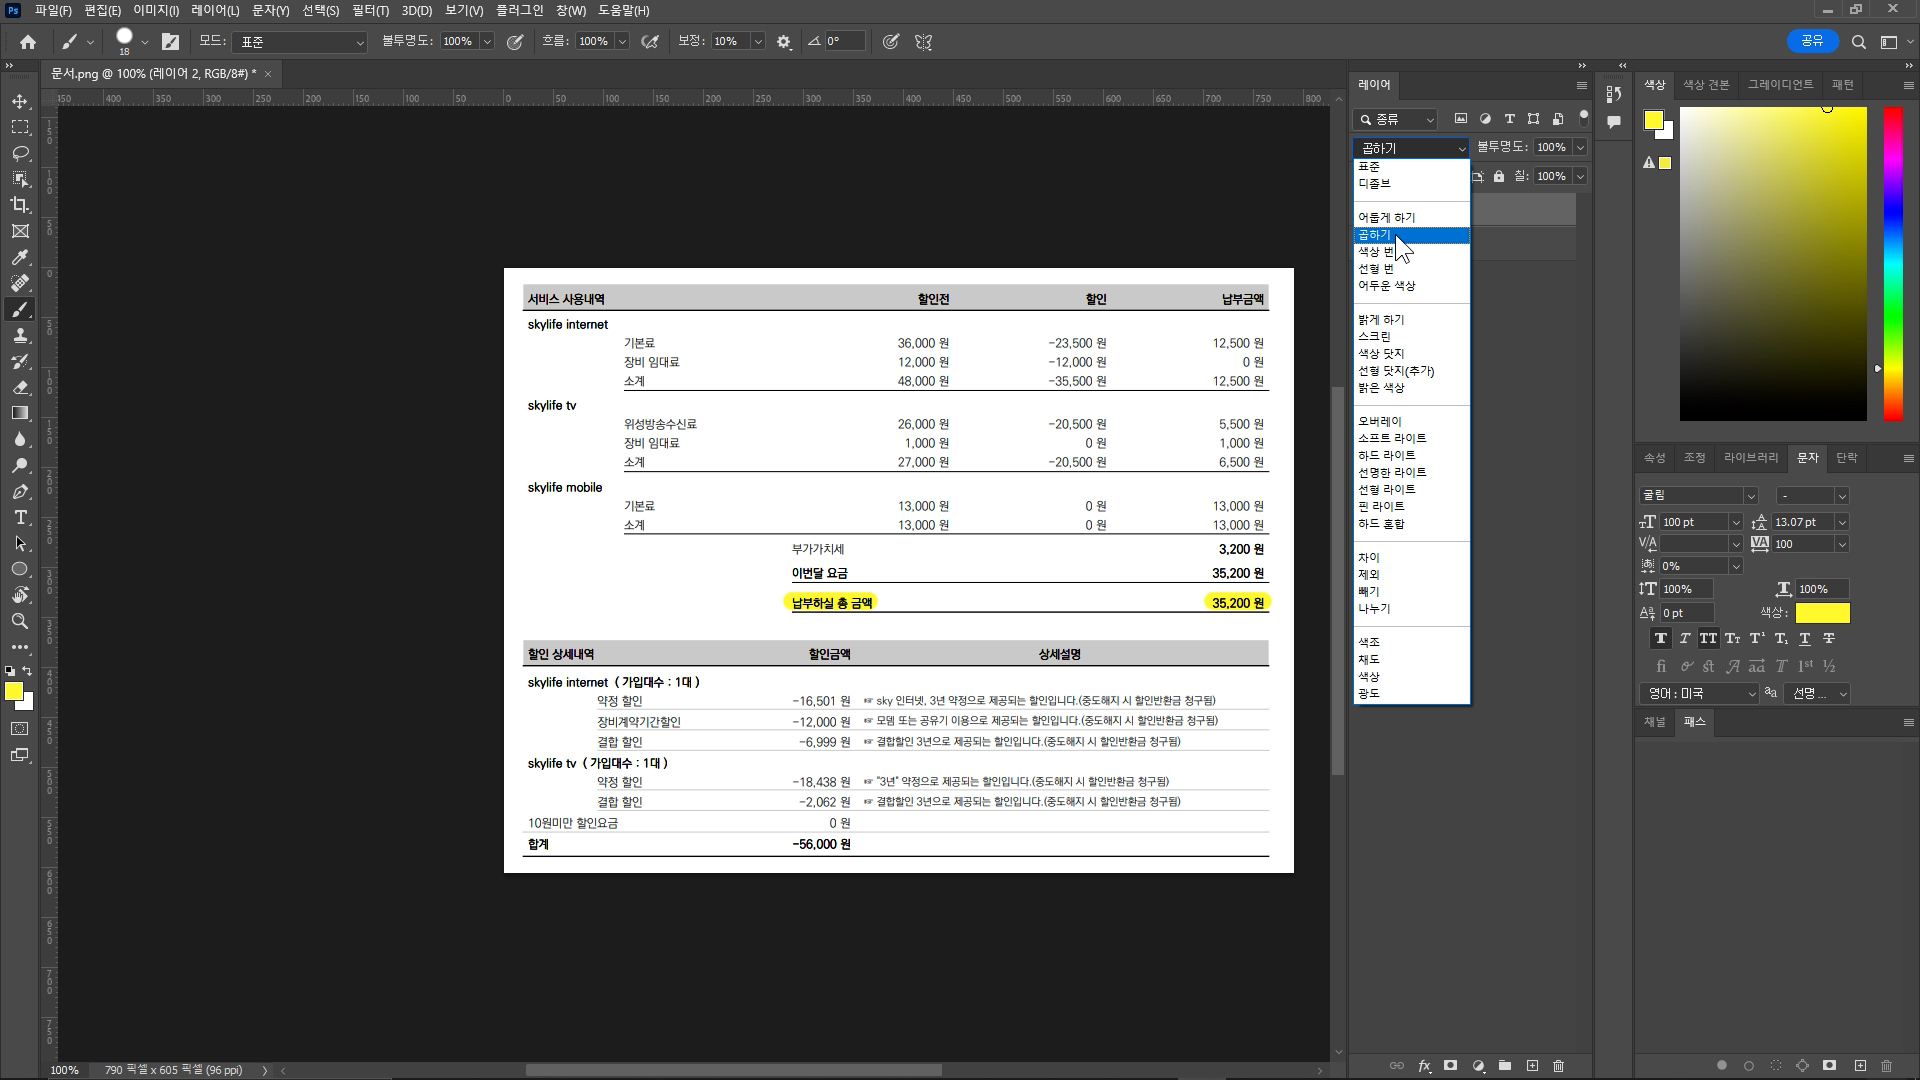The height and width of the screenshot is (1080, 1920).
Task: Switch to the 색상 견본 tab
Action: click(1705, 85)
